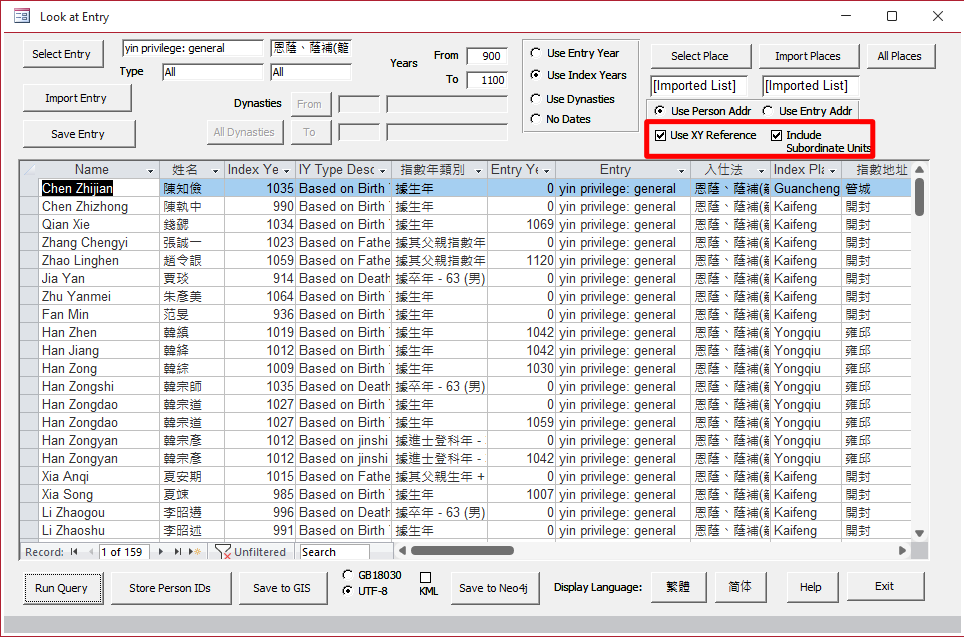The image size is (965, 637).
Task: Open the Name column dropdown
Action: pos(151,171)
